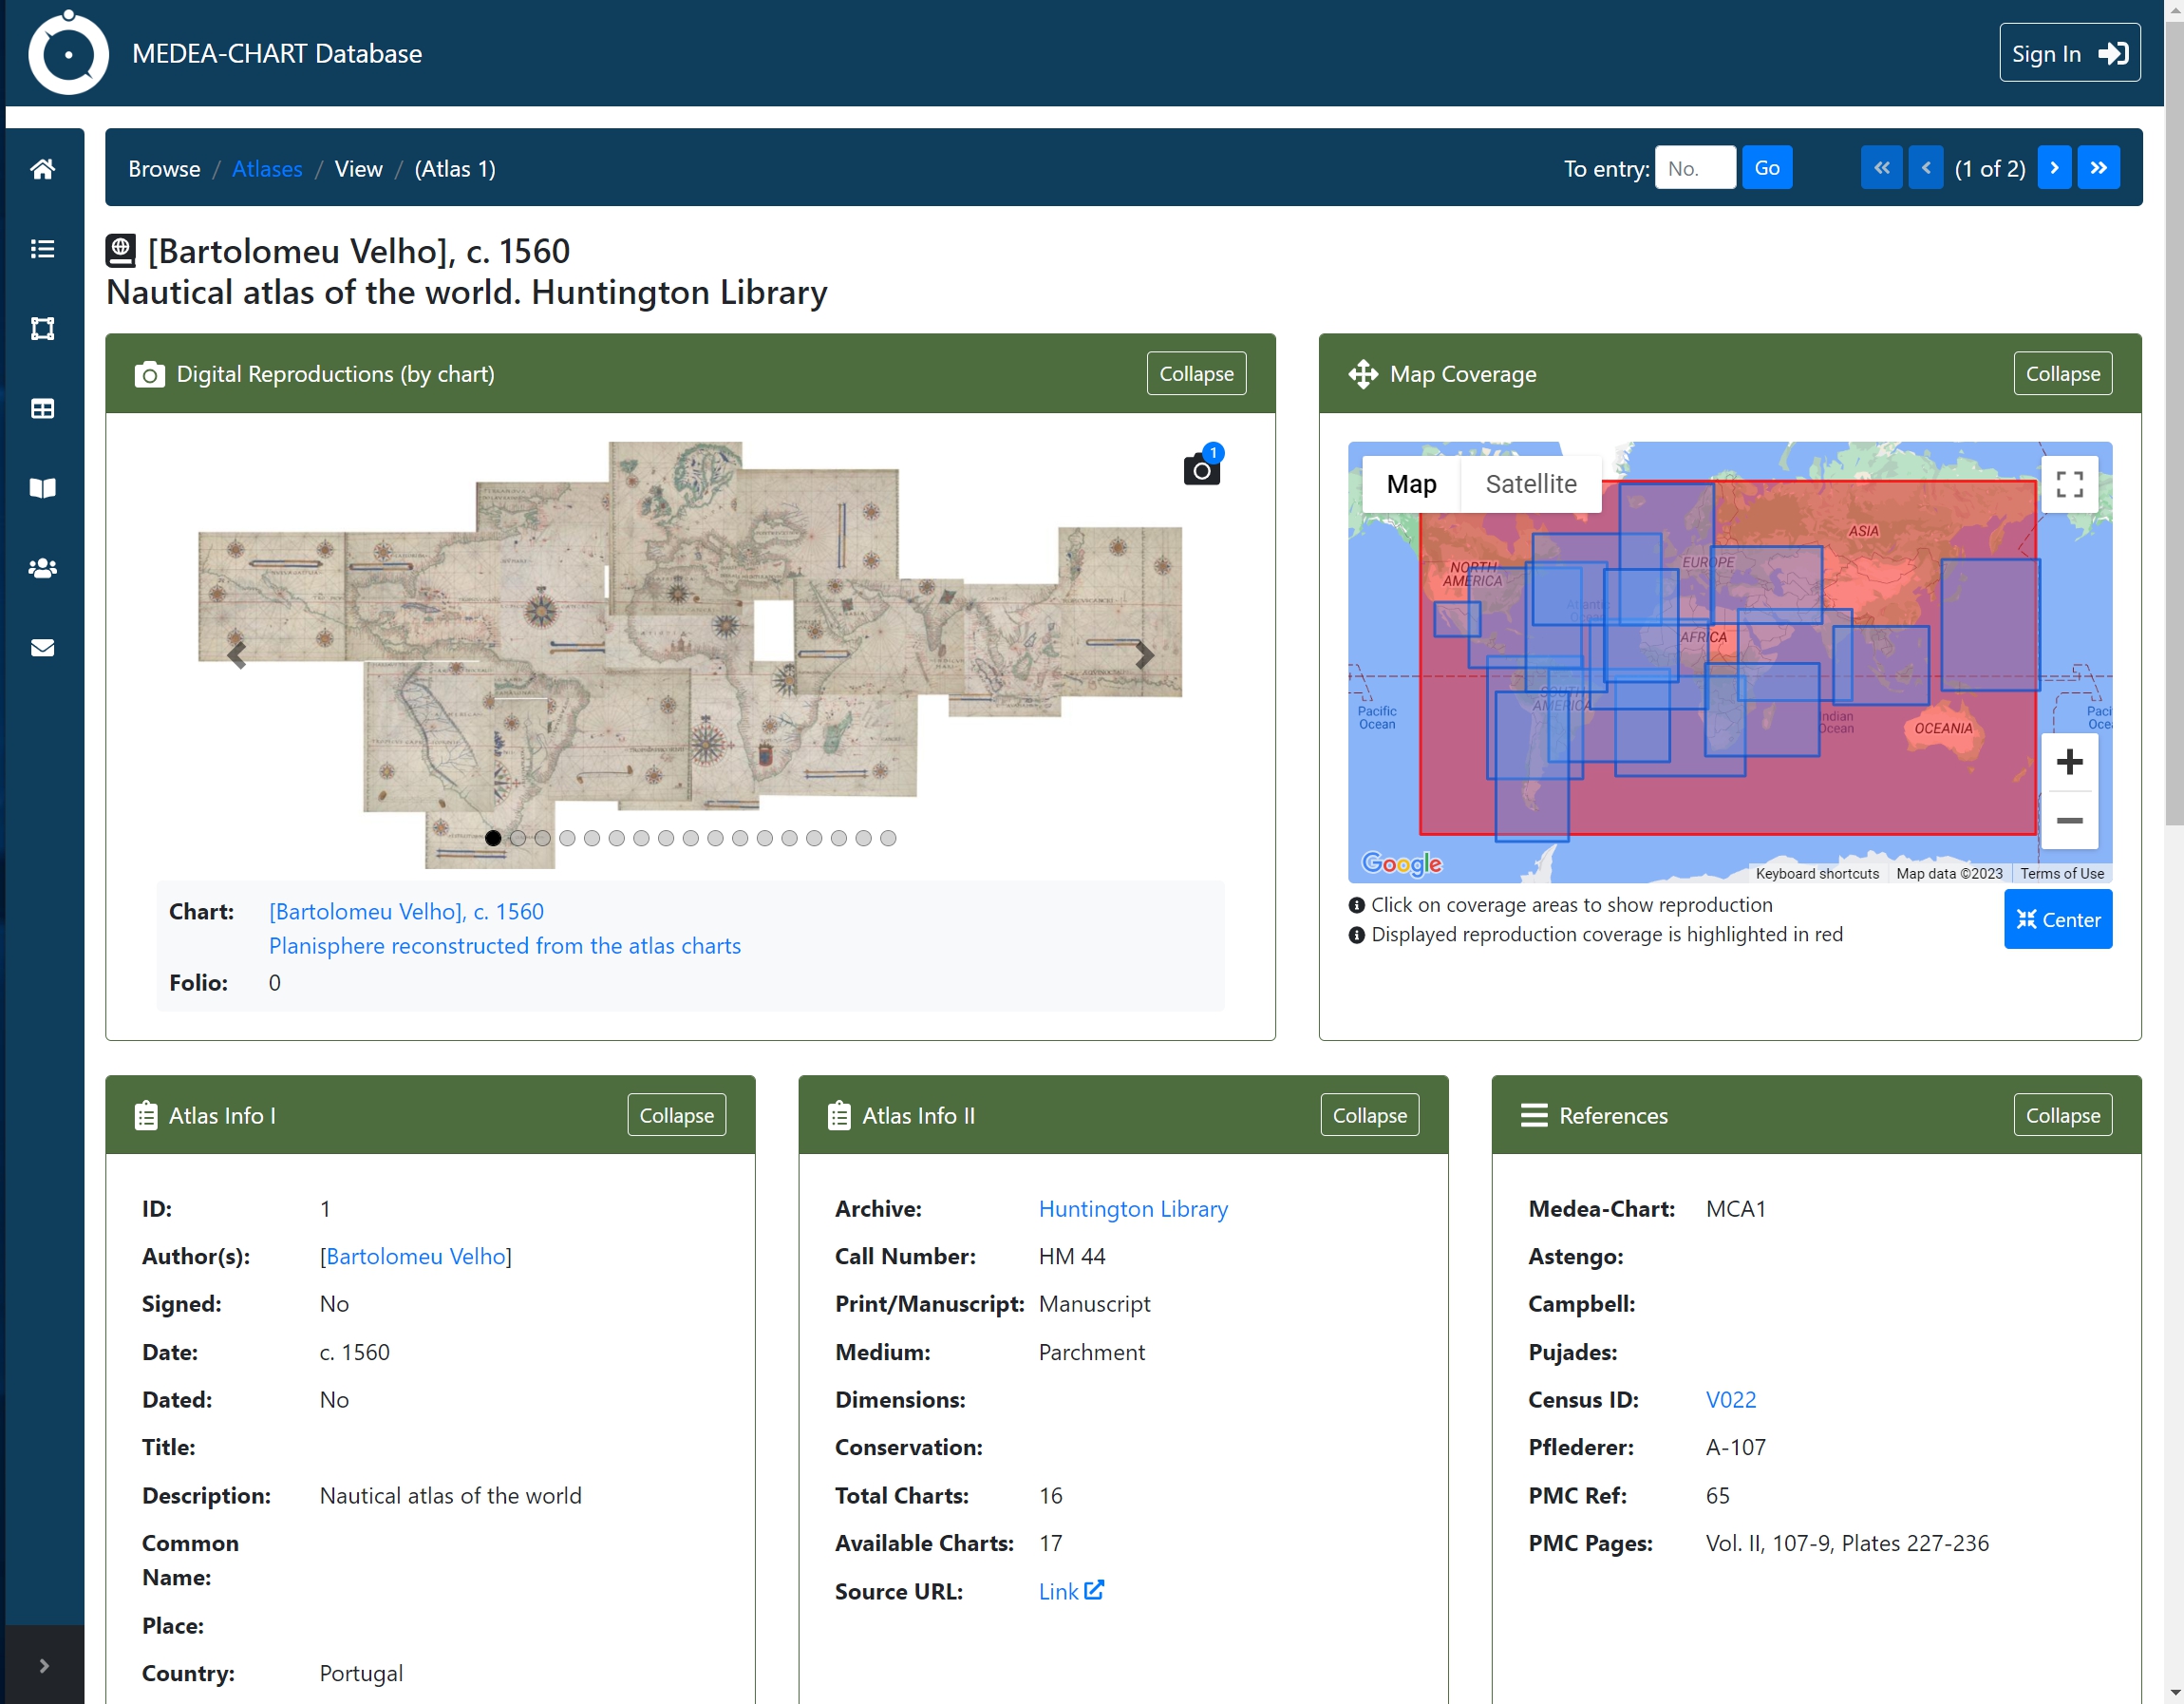Click the camera icon with badge
Viewport: 2184px width, 1704px height.
point(1202,468)
